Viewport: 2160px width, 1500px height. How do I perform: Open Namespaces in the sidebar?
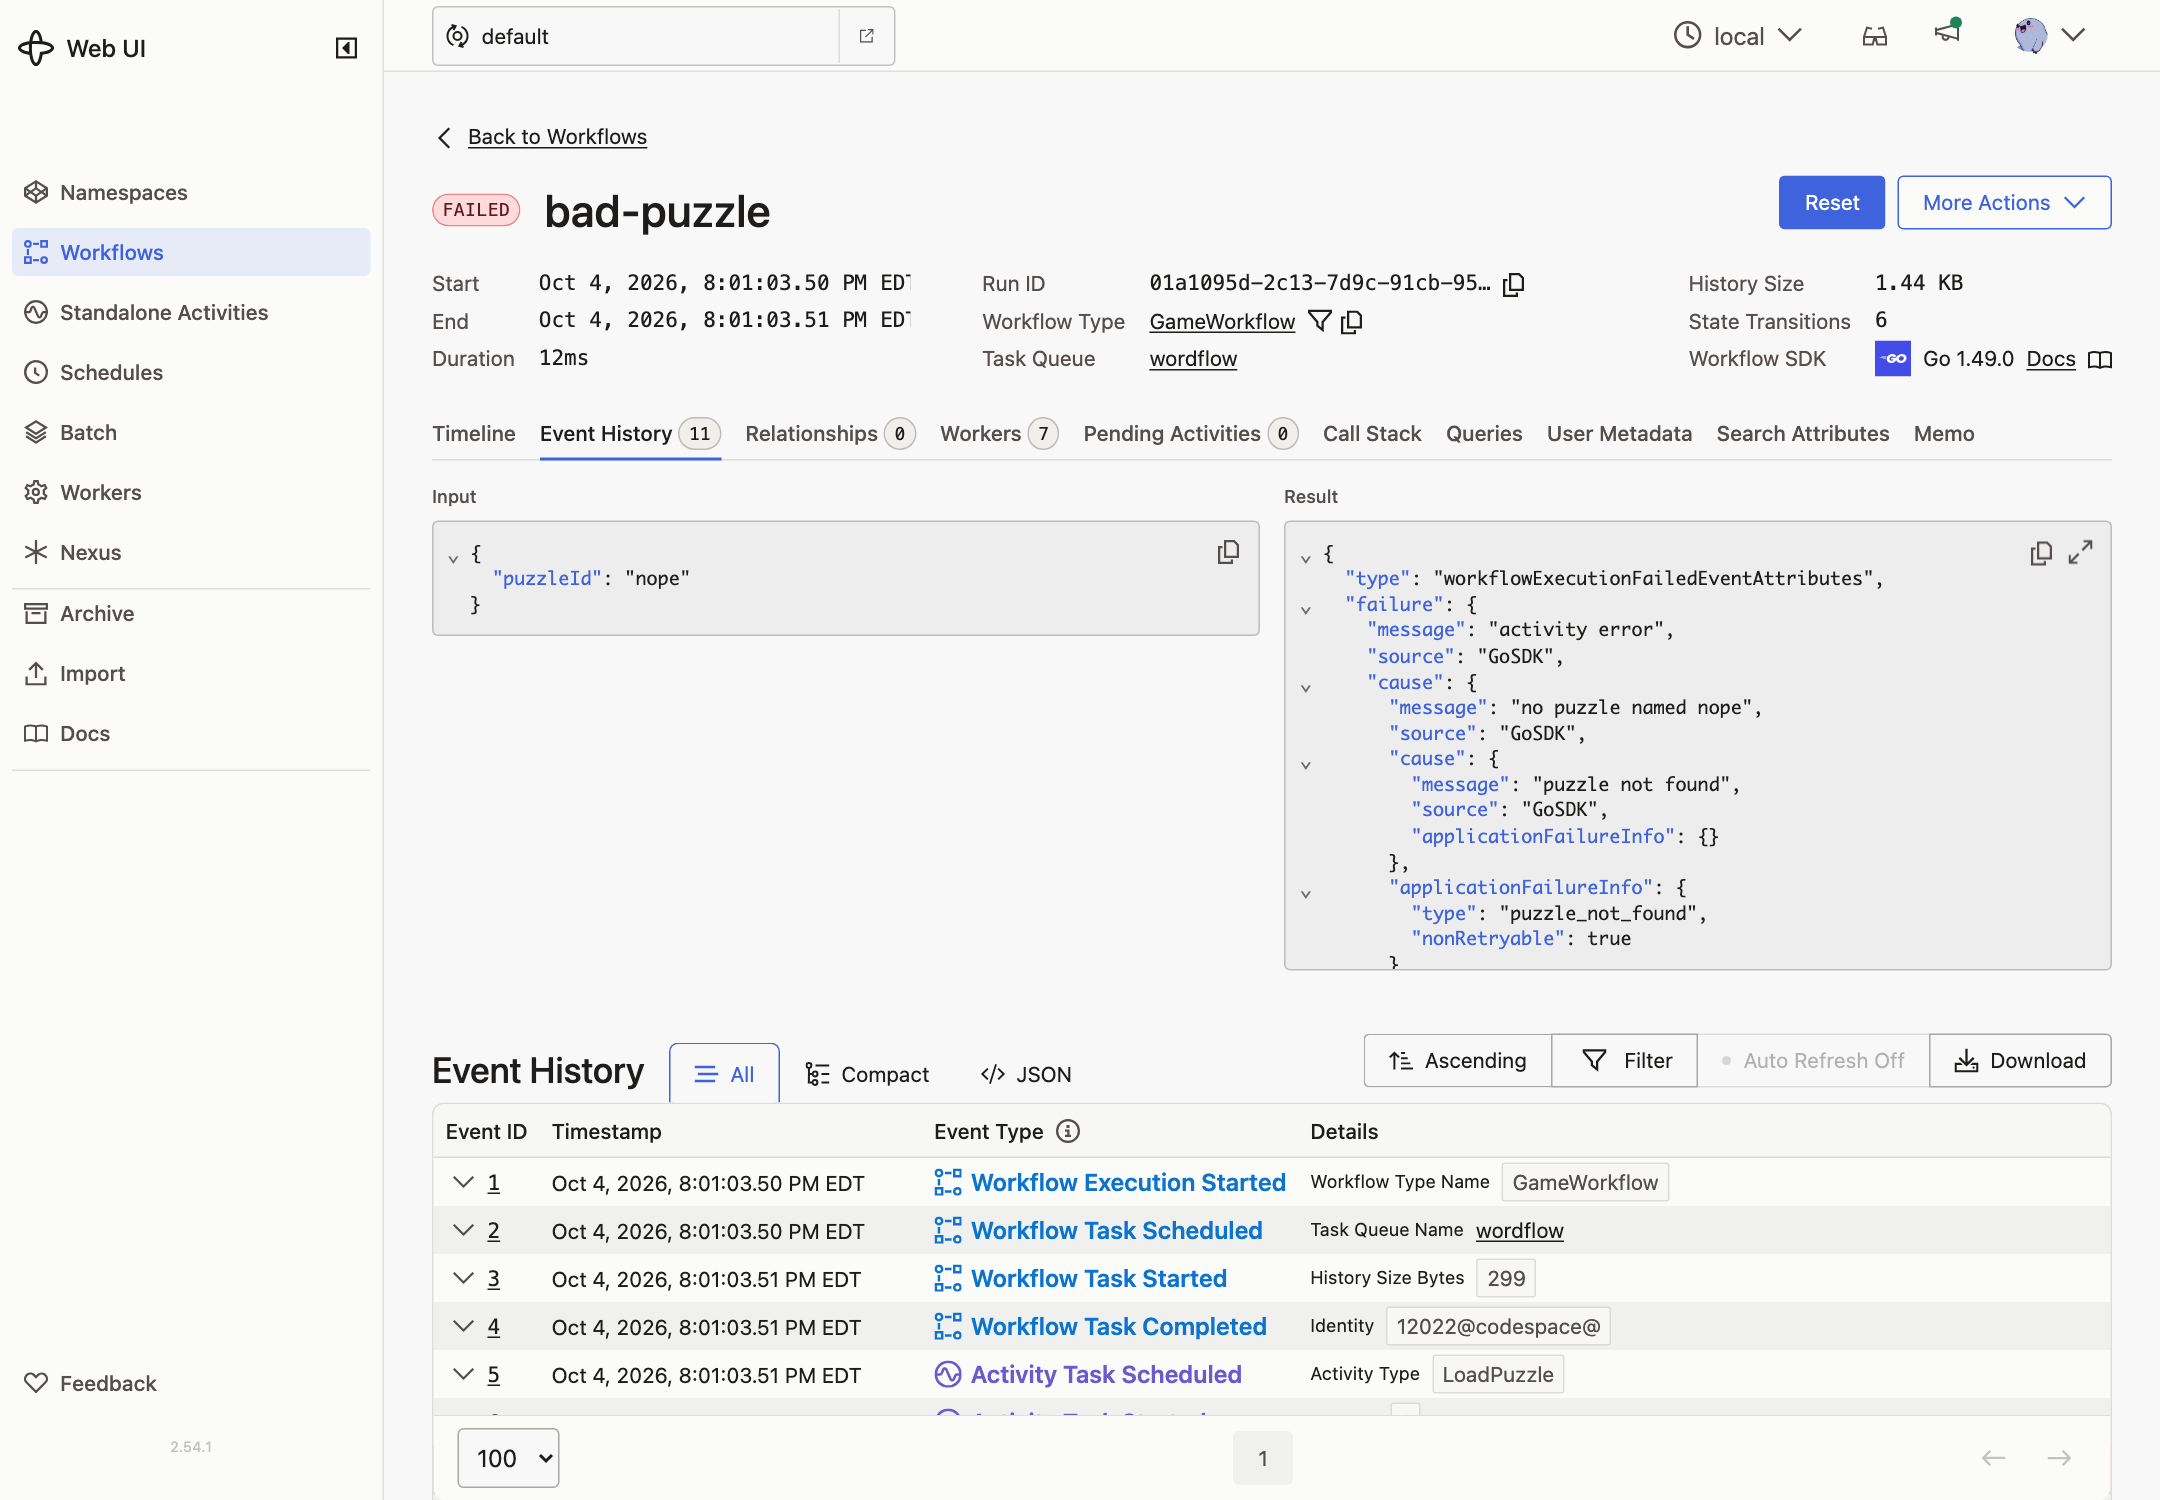pos(191,192)
